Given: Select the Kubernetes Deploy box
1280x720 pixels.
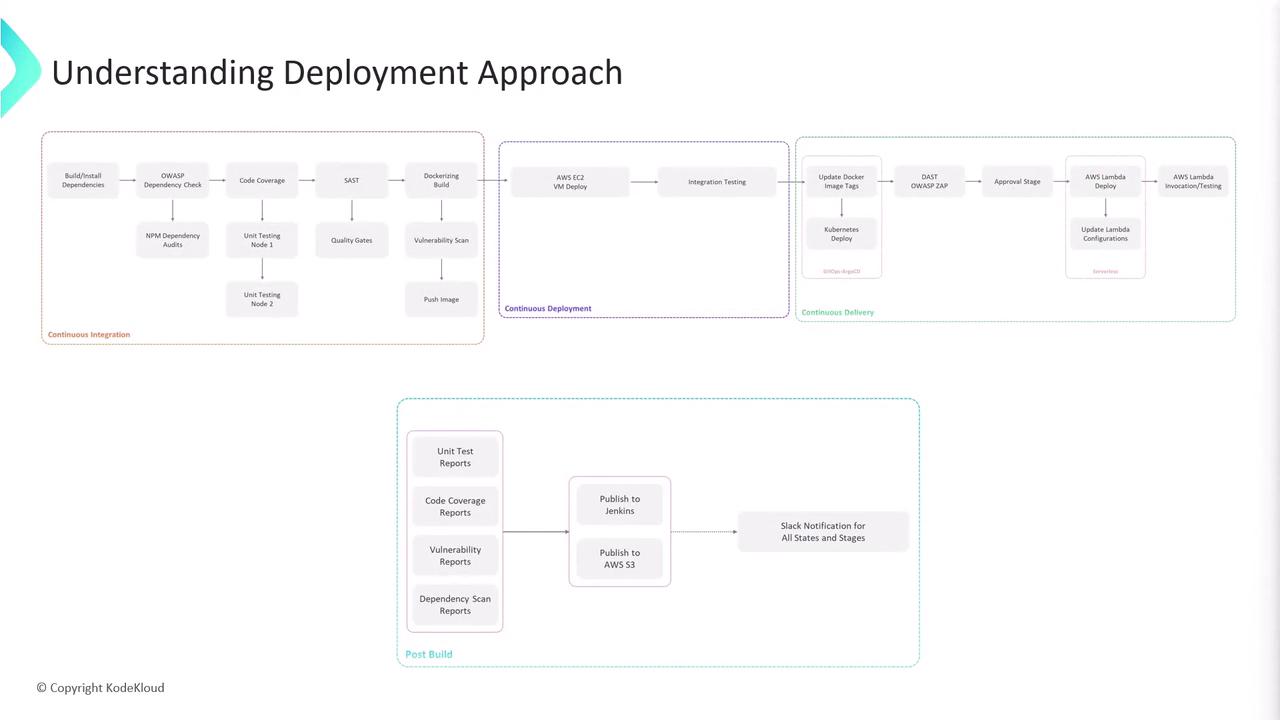Looking at the screenshot, I should pos(841,234).
